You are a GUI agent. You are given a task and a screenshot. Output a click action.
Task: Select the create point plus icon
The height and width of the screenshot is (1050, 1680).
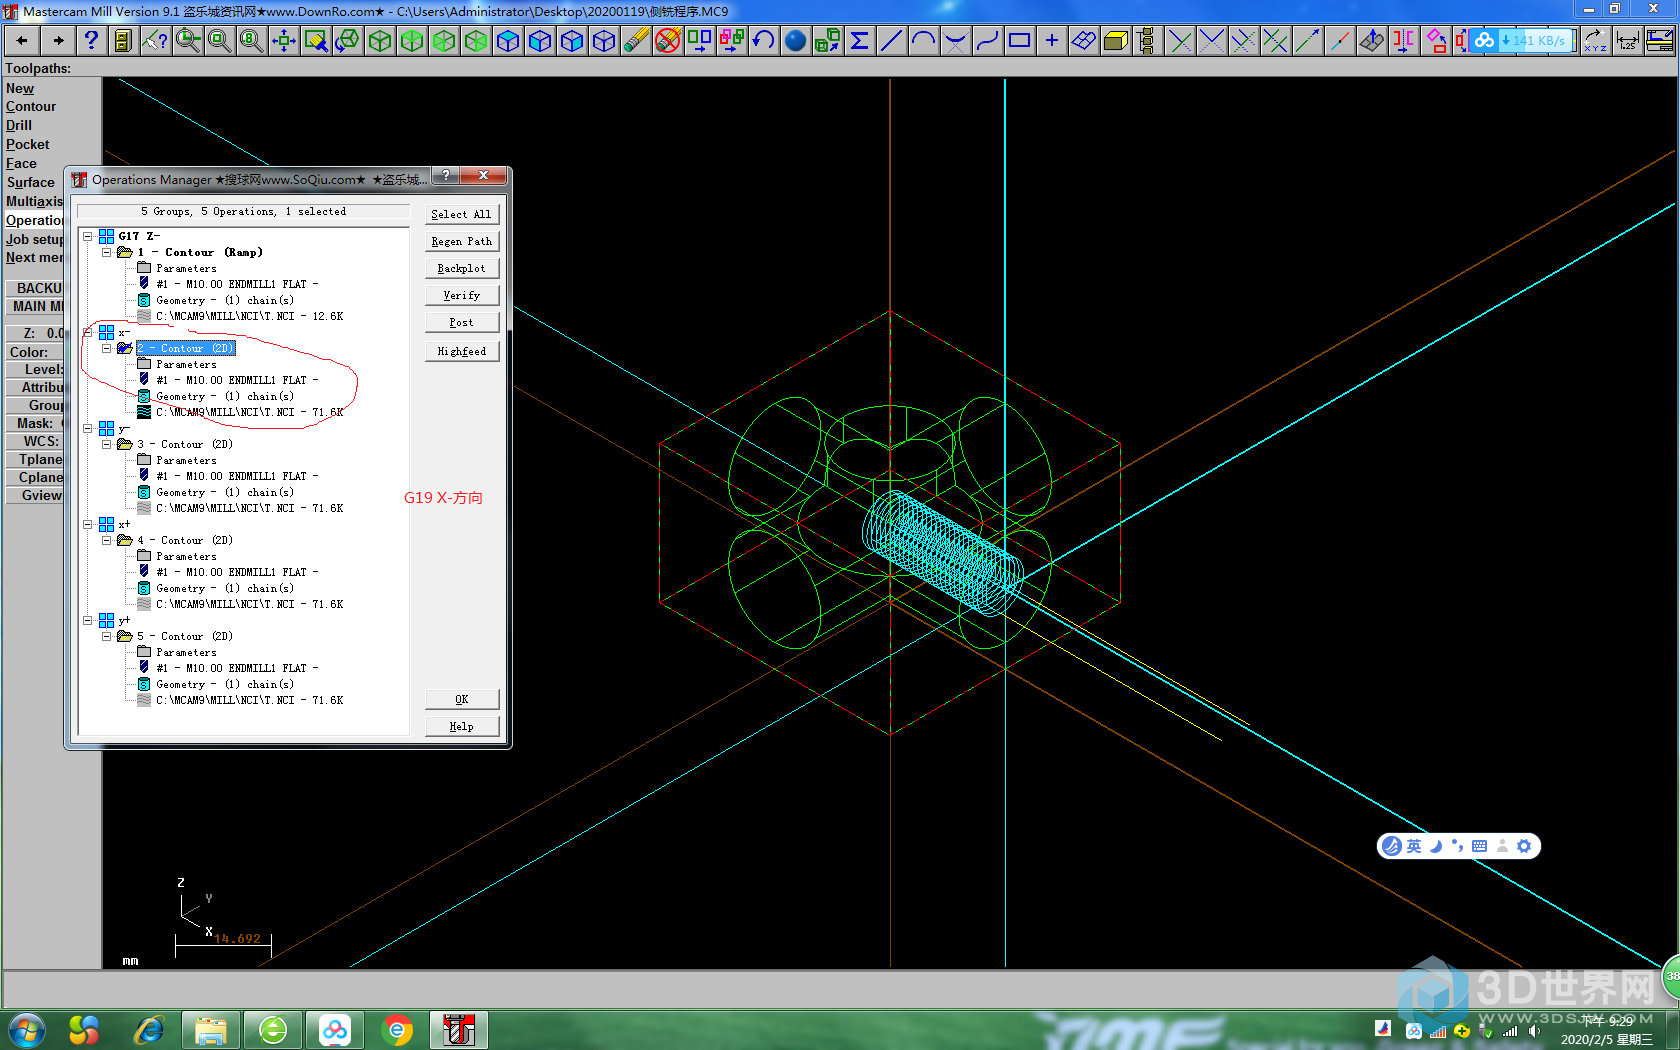(1051, 40)
